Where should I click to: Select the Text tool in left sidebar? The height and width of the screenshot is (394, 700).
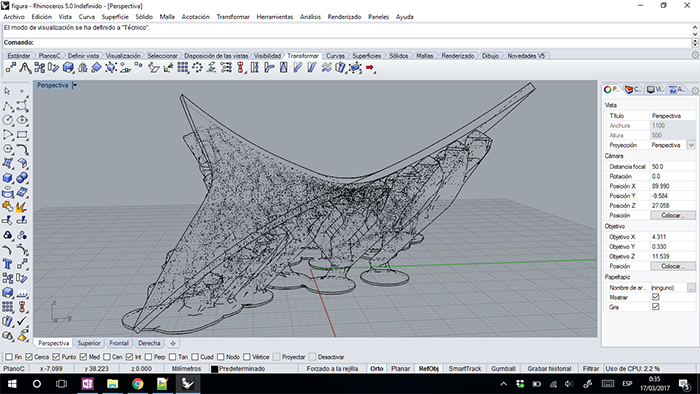tap(8, 264)
